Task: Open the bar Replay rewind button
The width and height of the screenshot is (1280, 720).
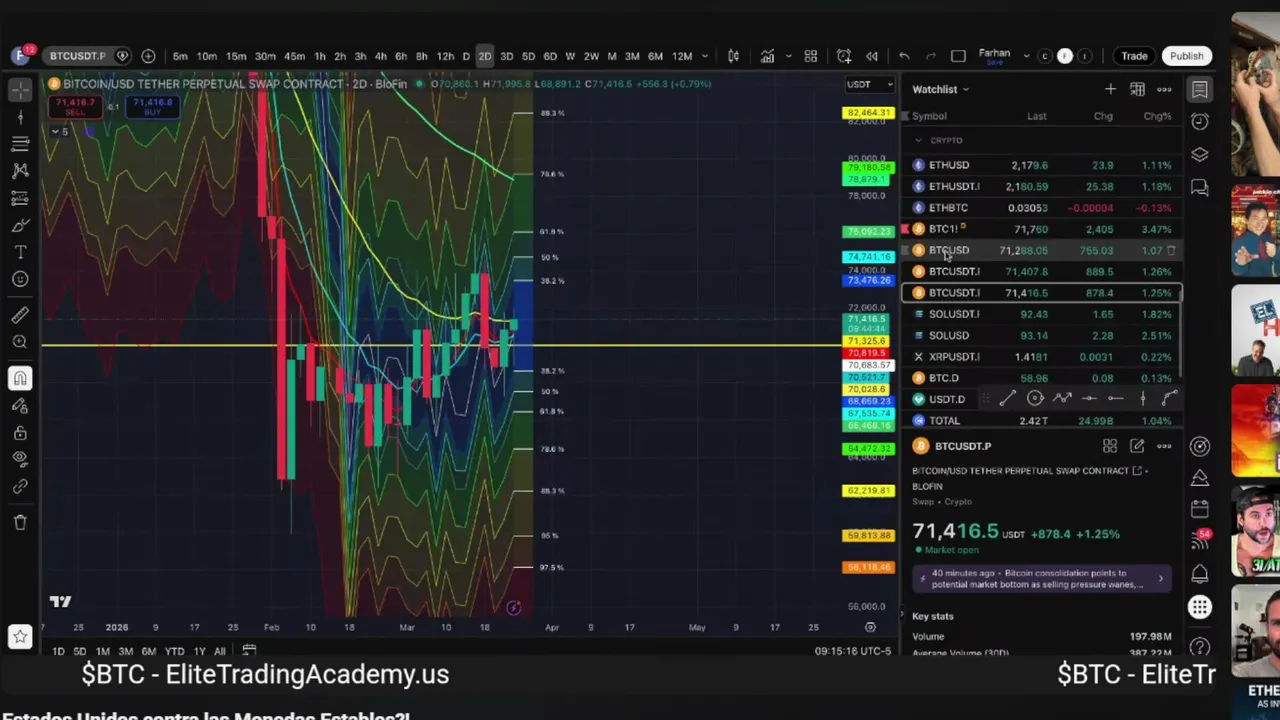Action: coord(872,56)
